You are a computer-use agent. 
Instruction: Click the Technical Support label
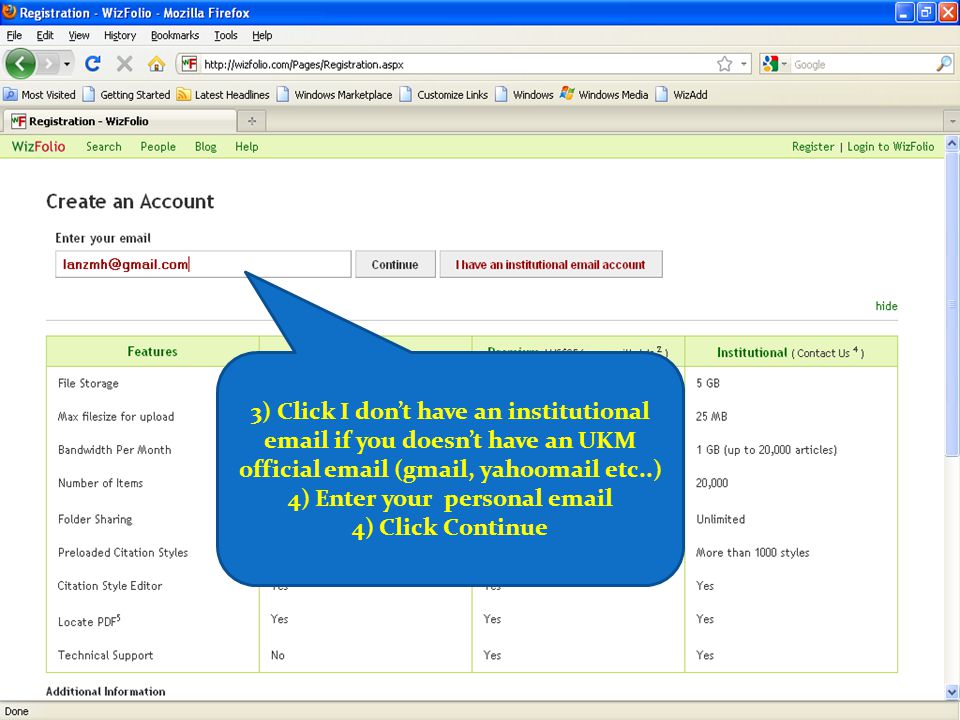(105, 655)
